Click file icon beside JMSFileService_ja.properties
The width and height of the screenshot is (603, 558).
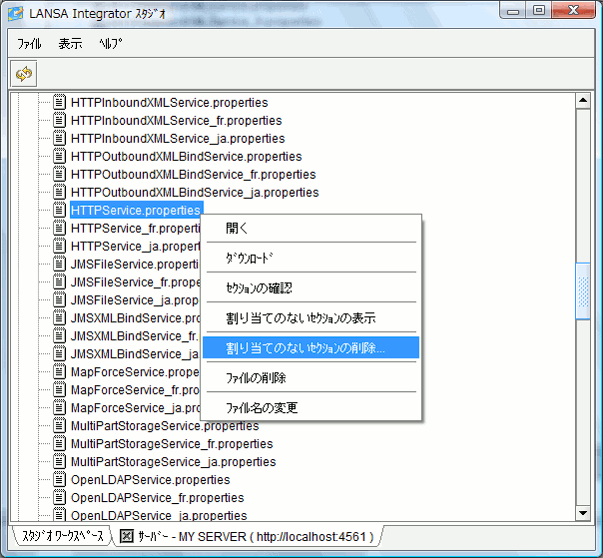click(x=59, y=300)
